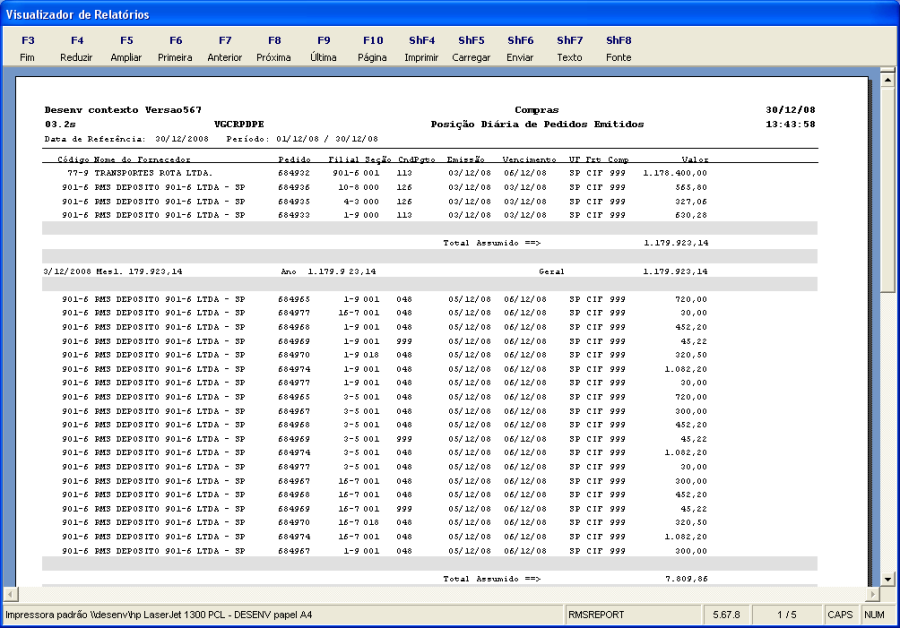Viewport: 900px width, 628px height.
Task: Click the Período 01/12/08 / 30/12/08 text
Action: coord(302,139)
